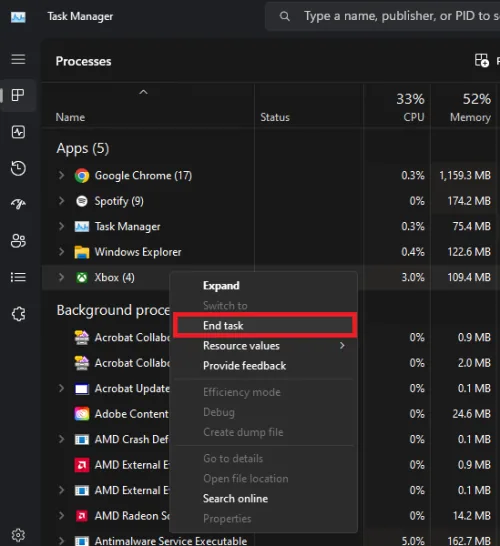500x546 pixels.
Task: Expand the AMD Crash Def process row
Action: (61, 439)
